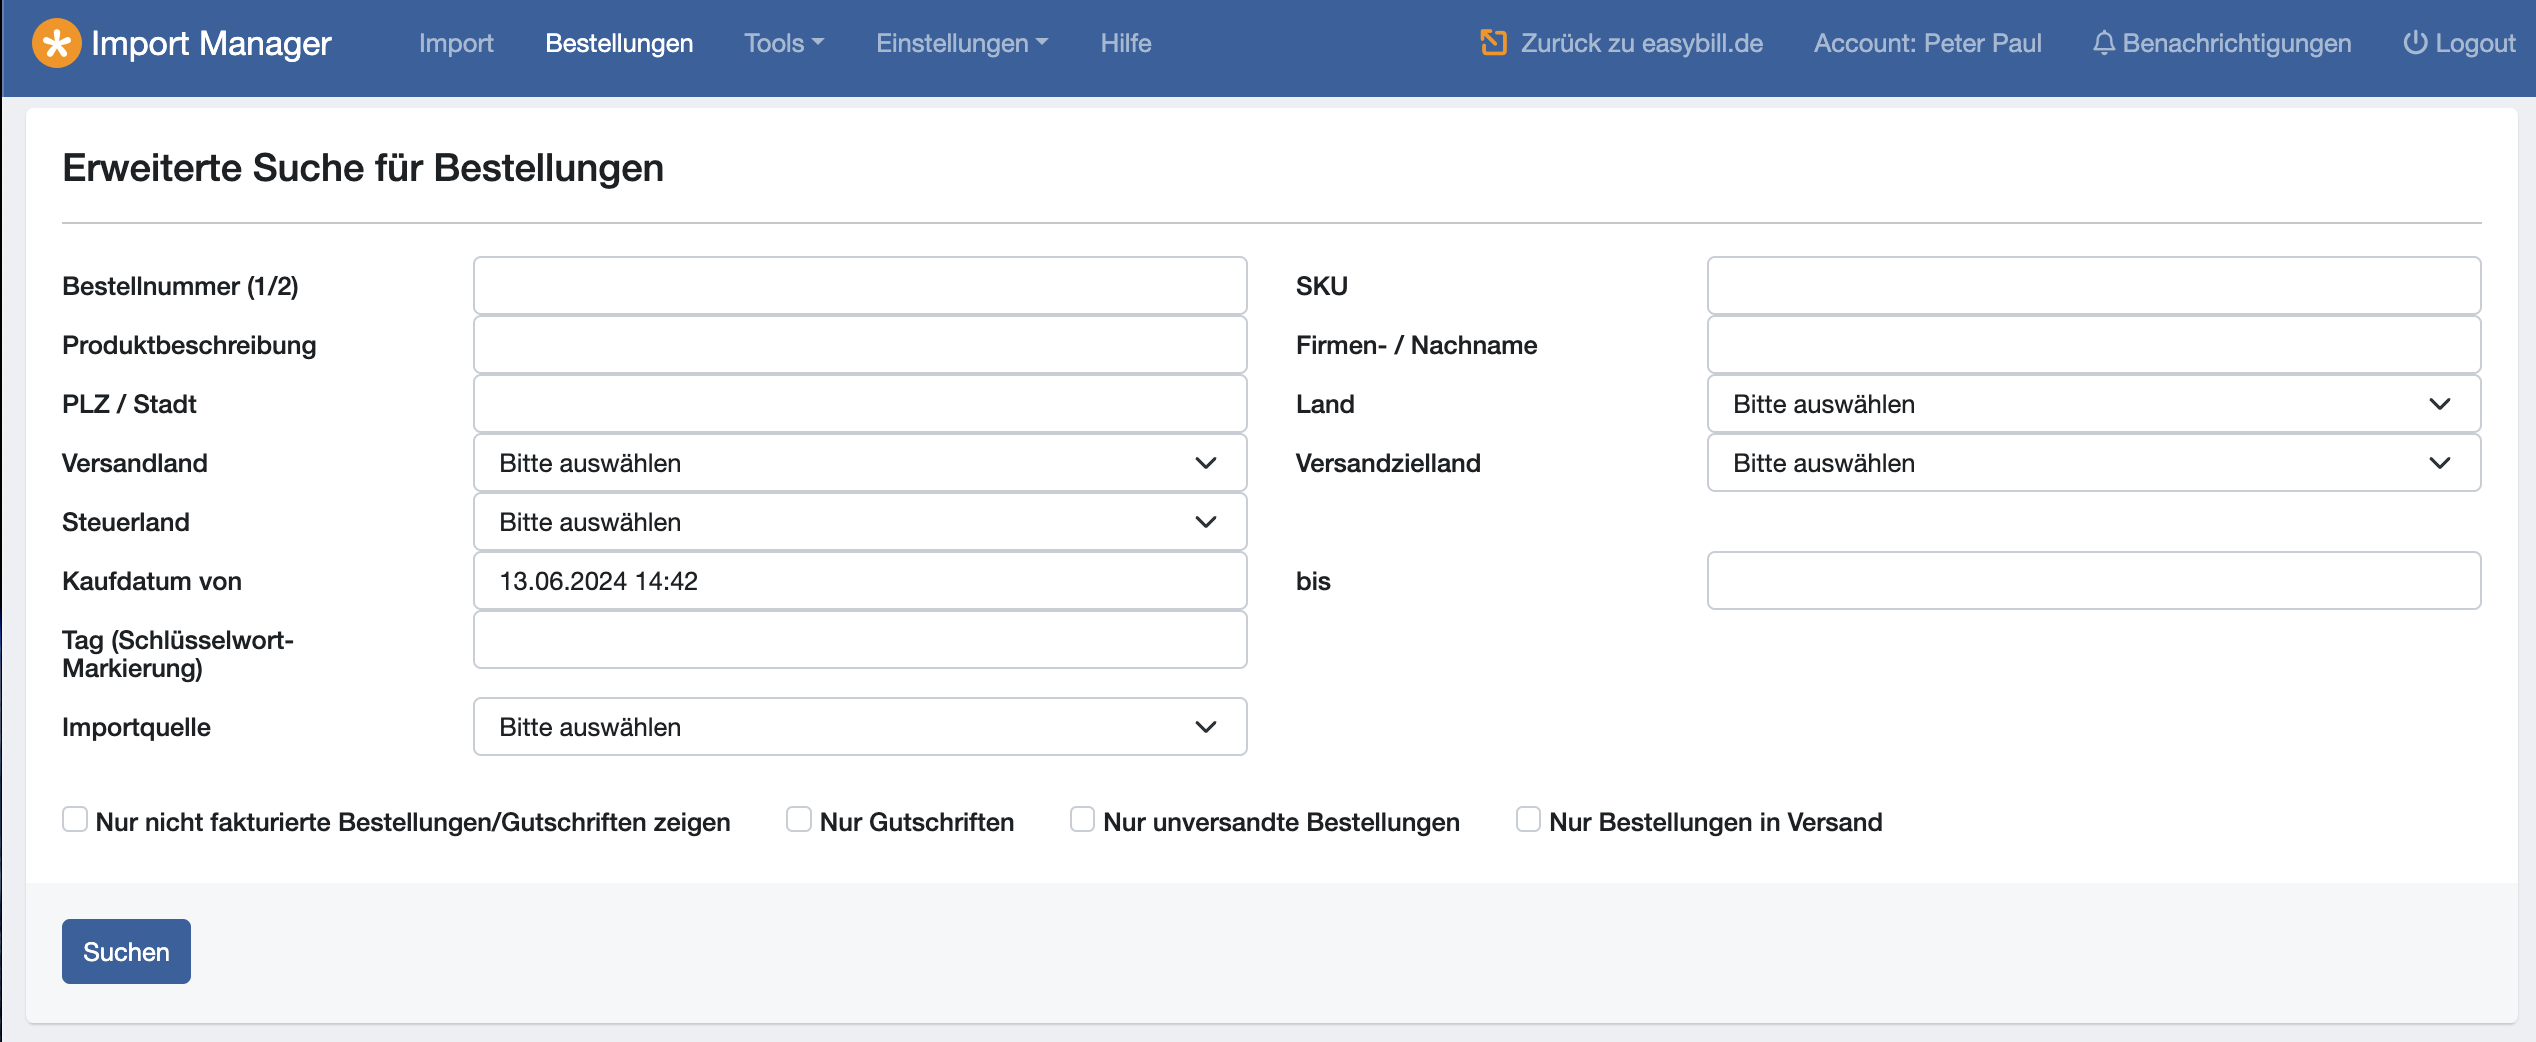The image size is (2536, 1042).
Task: Focus the Firmen- / Nachname input field
Action: point(2094,345)
